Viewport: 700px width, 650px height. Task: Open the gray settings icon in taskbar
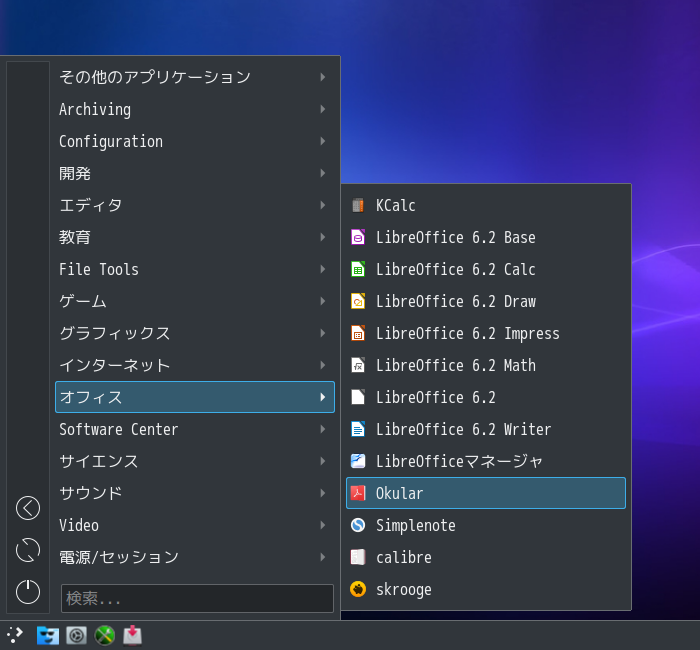(x=76, y=635)
